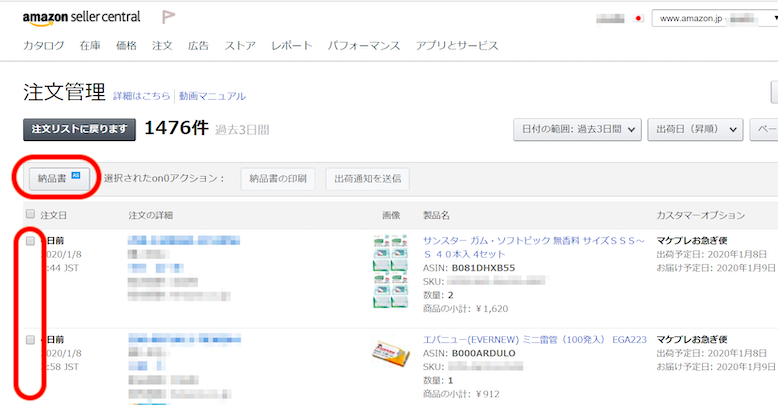Open the サンスター ガム・ソフトピック product link

[533, 247]
